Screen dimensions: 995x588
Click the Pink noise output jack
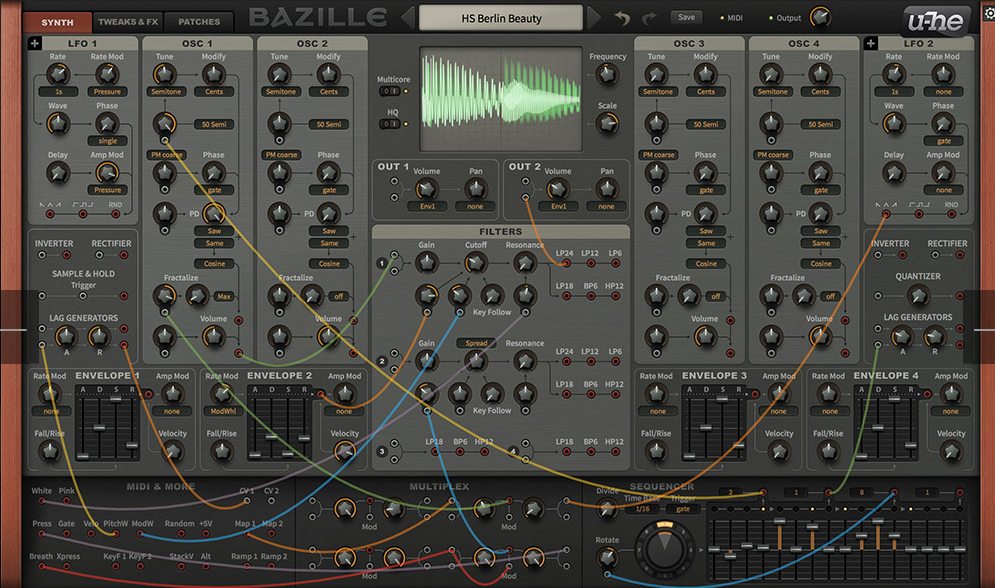[67, 501]
